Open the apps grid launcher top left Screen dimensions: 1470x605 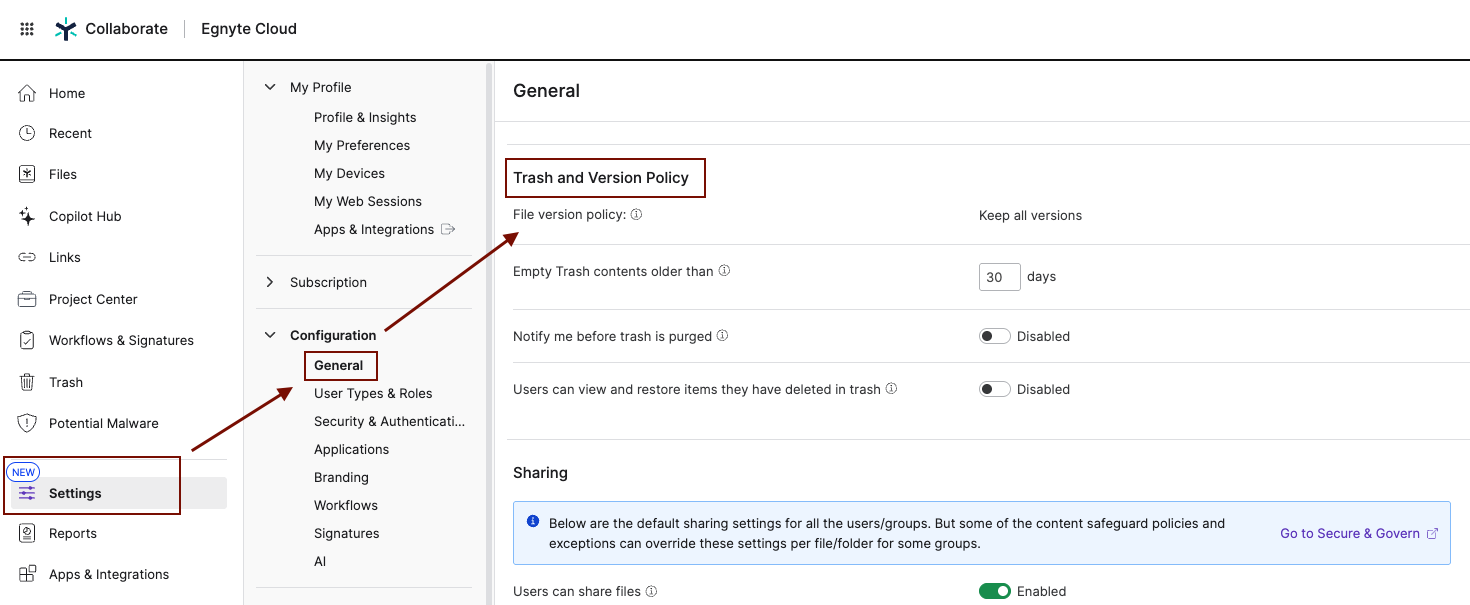click(x=26, y=28)
